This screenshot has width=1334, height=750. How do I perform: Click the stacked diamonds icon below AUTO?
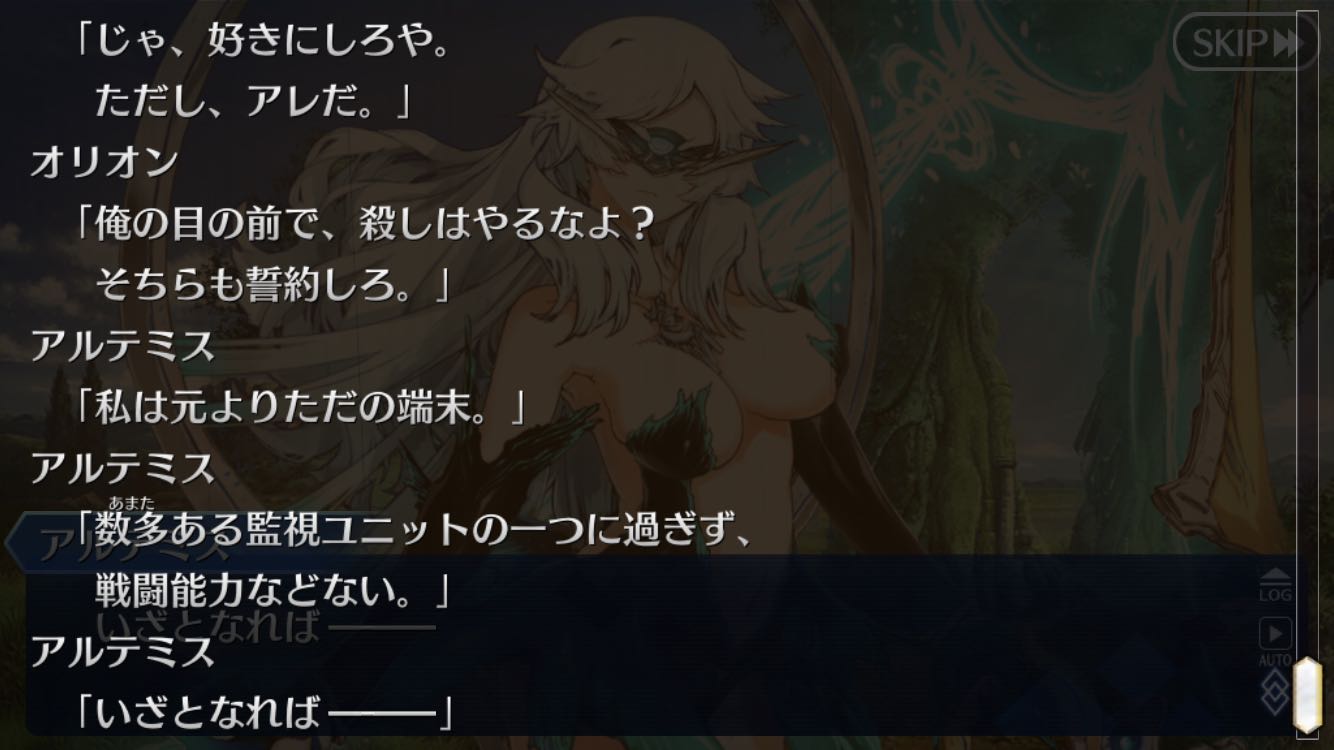click(x=1274, y=691)
